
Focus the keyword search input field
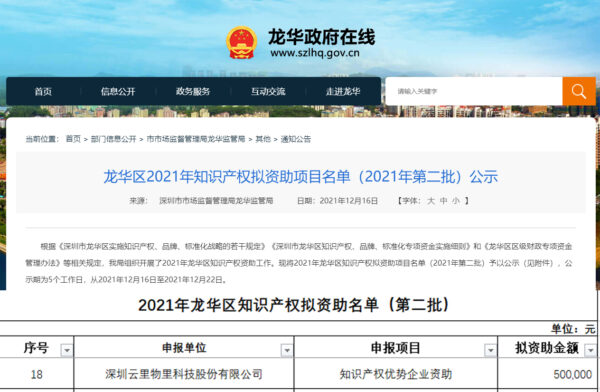pos(474,91)
